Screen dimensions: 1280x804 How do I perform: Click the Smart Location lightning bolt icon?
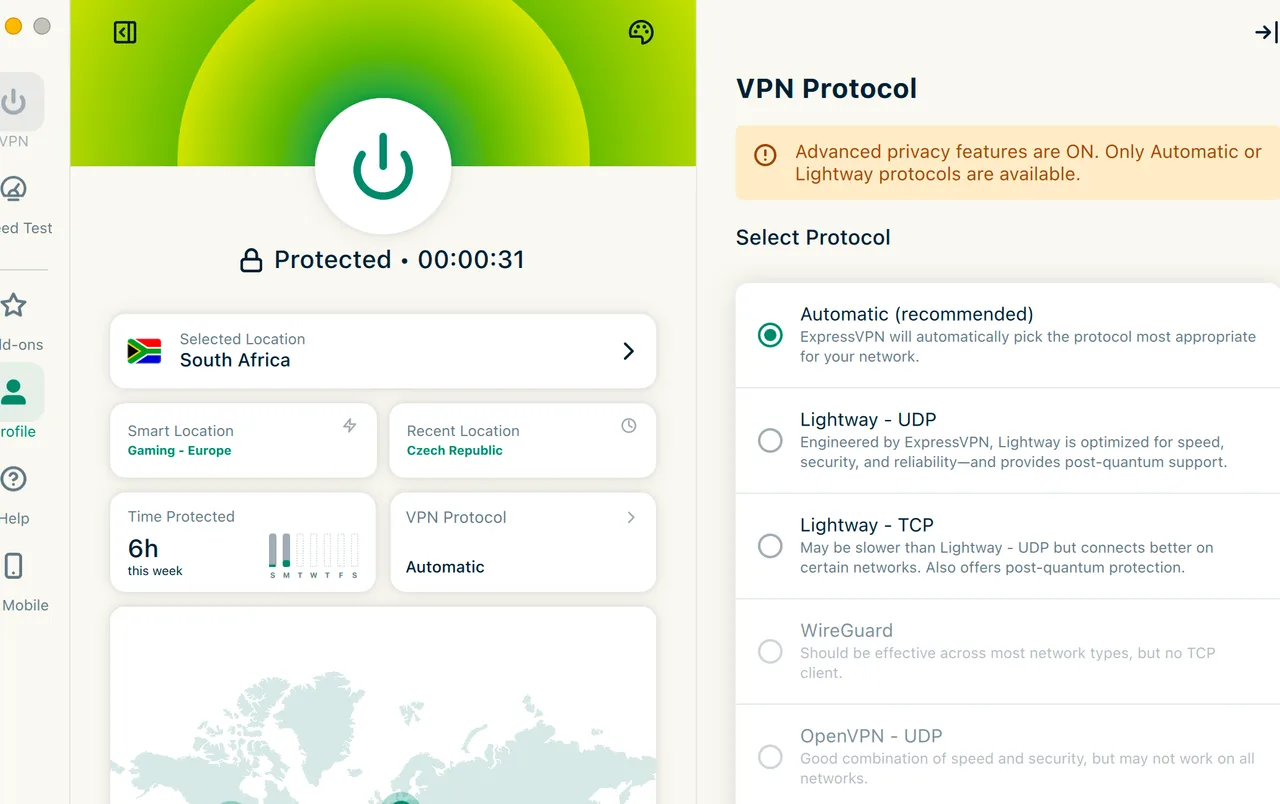tap(350, 426)
